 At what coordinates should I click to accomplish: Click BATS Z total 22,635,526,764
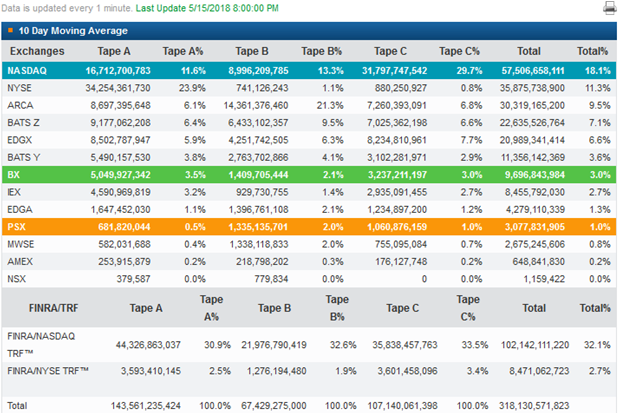(x=532, y=123)
